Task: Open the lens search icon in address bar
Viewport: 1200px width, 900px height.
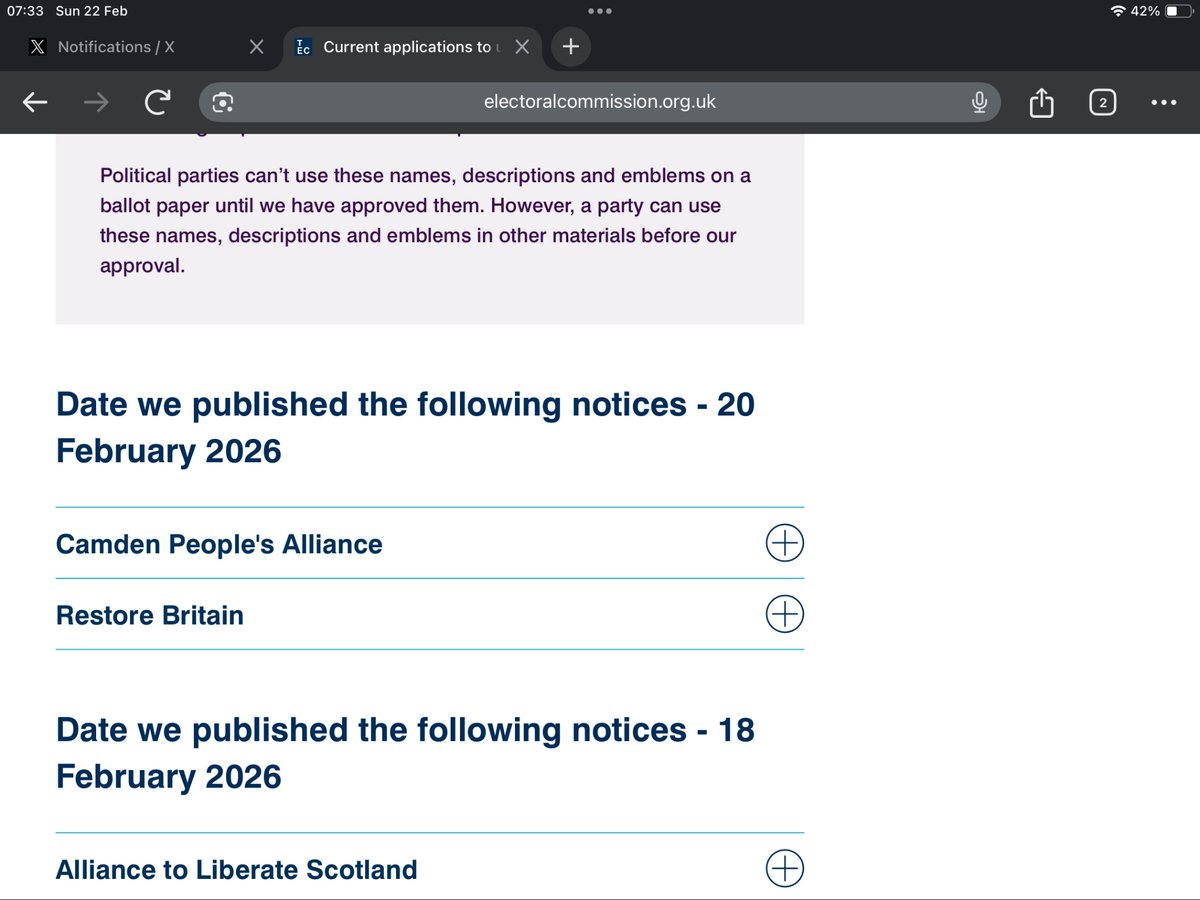Action: click(x=223, y=102)
